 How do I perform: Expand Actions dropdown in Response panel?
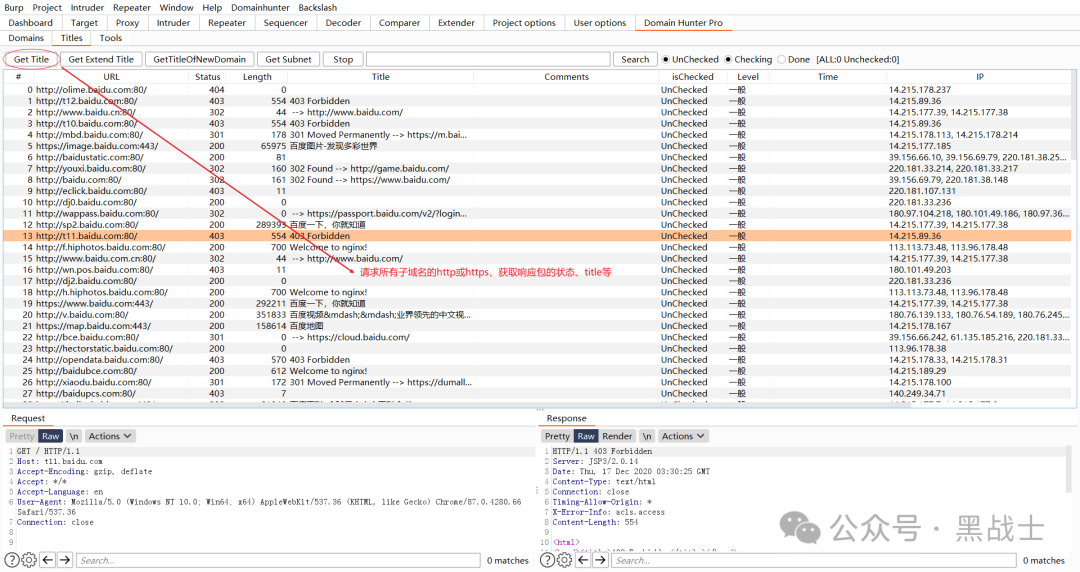coord(683,436)
